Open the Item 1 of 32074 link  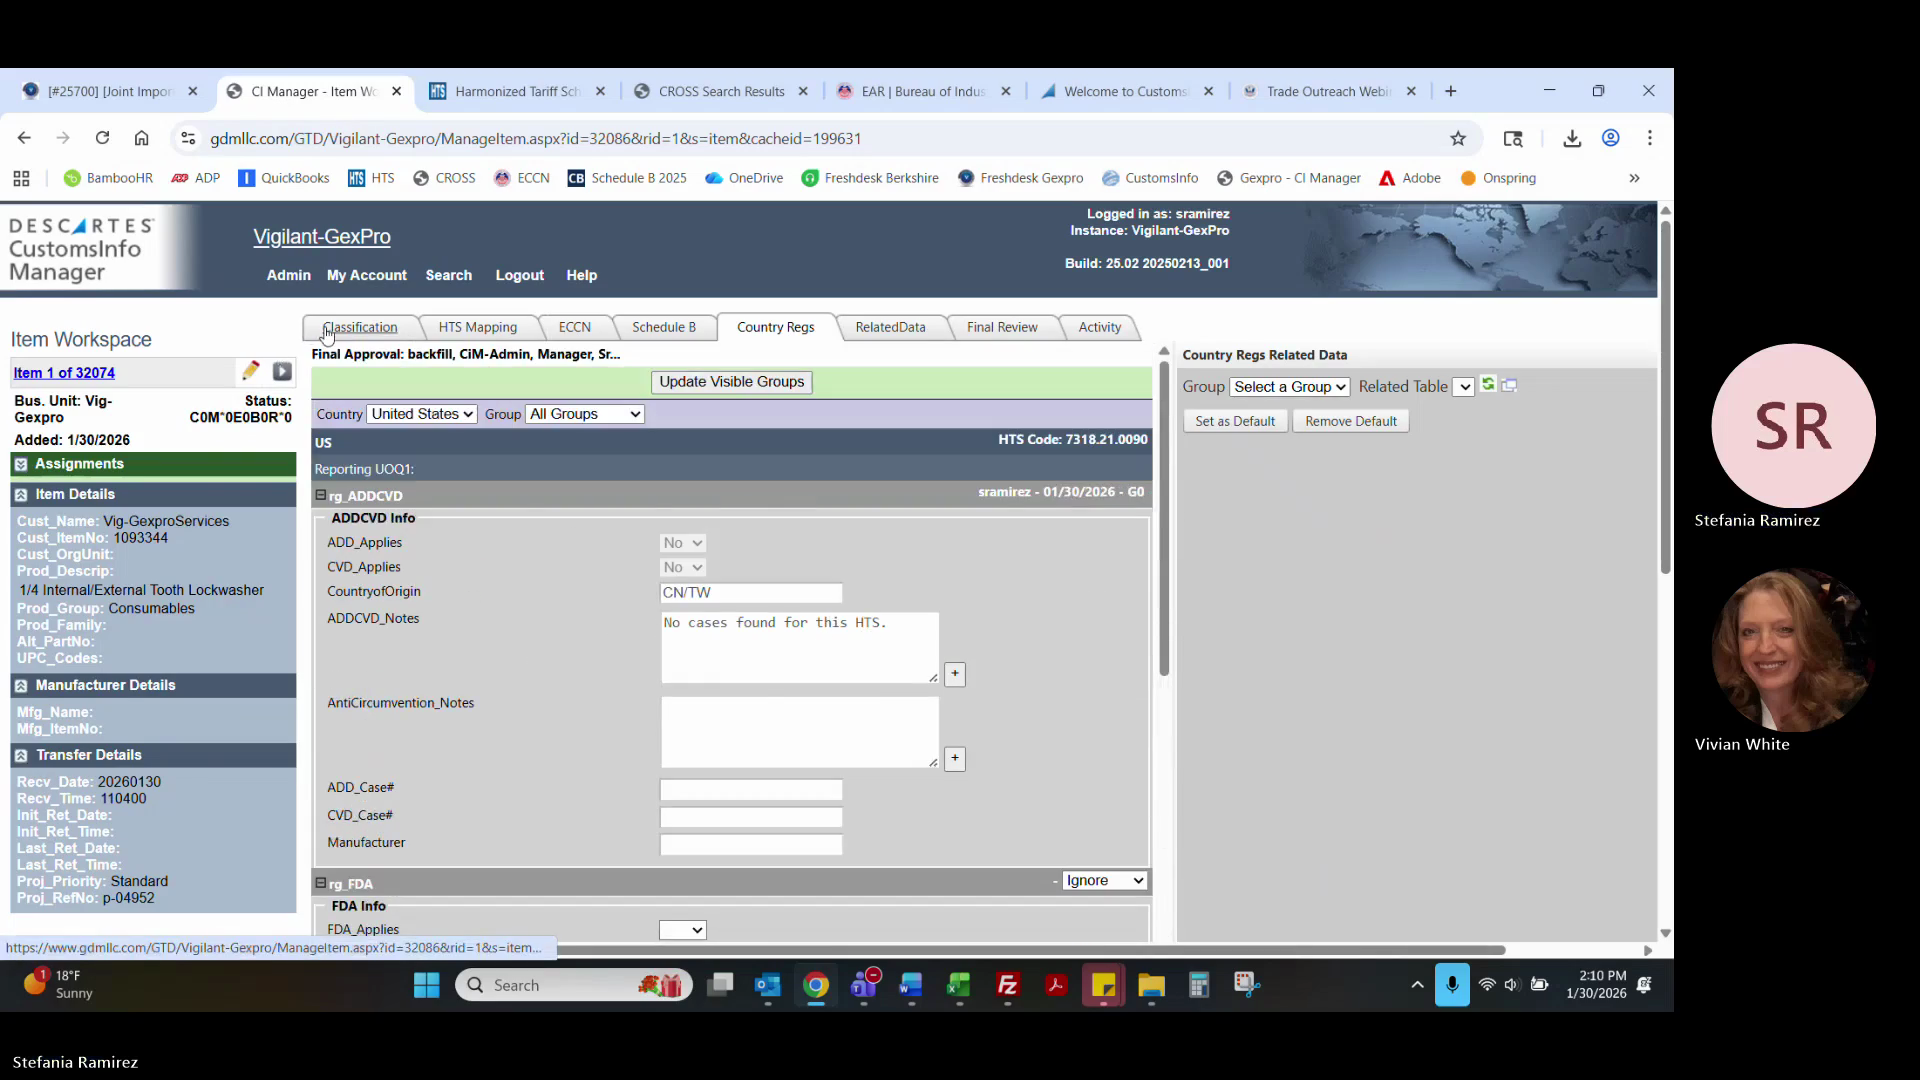64,373
